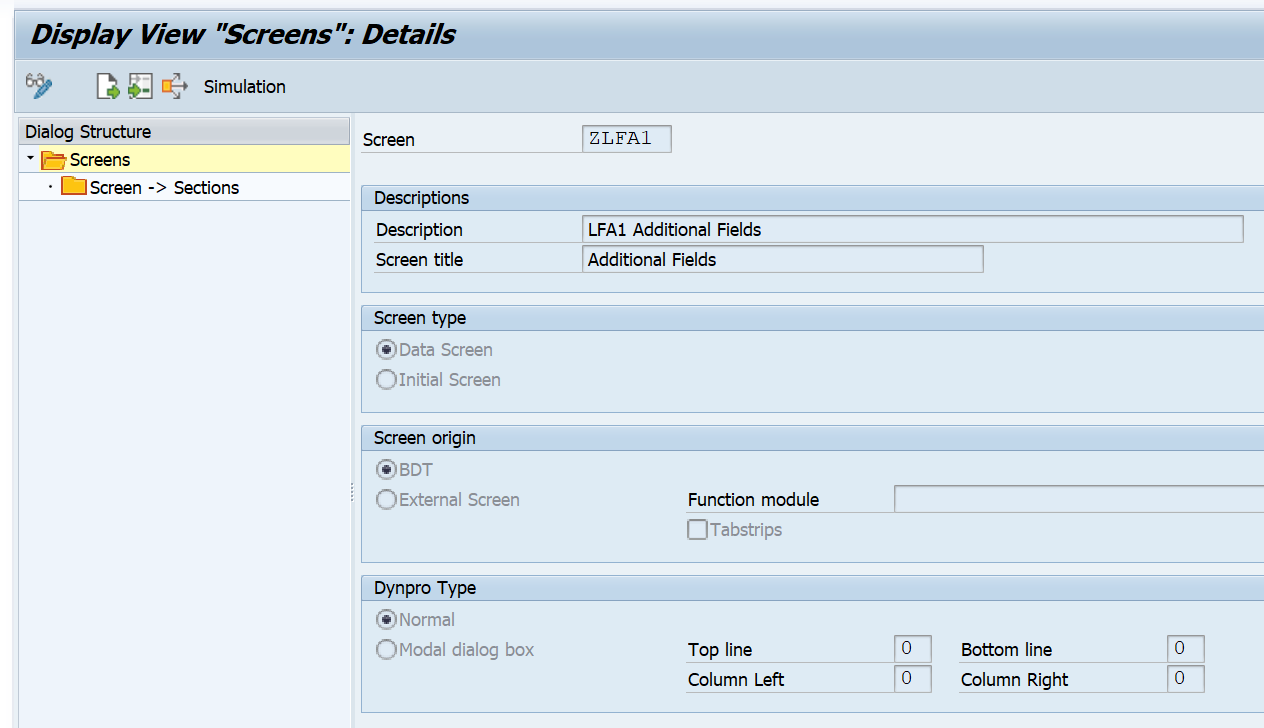Viewport: 1264px width, 728px height.
Task: Click the orange expand-structure toolbar icon
Action: coord(174,86)
